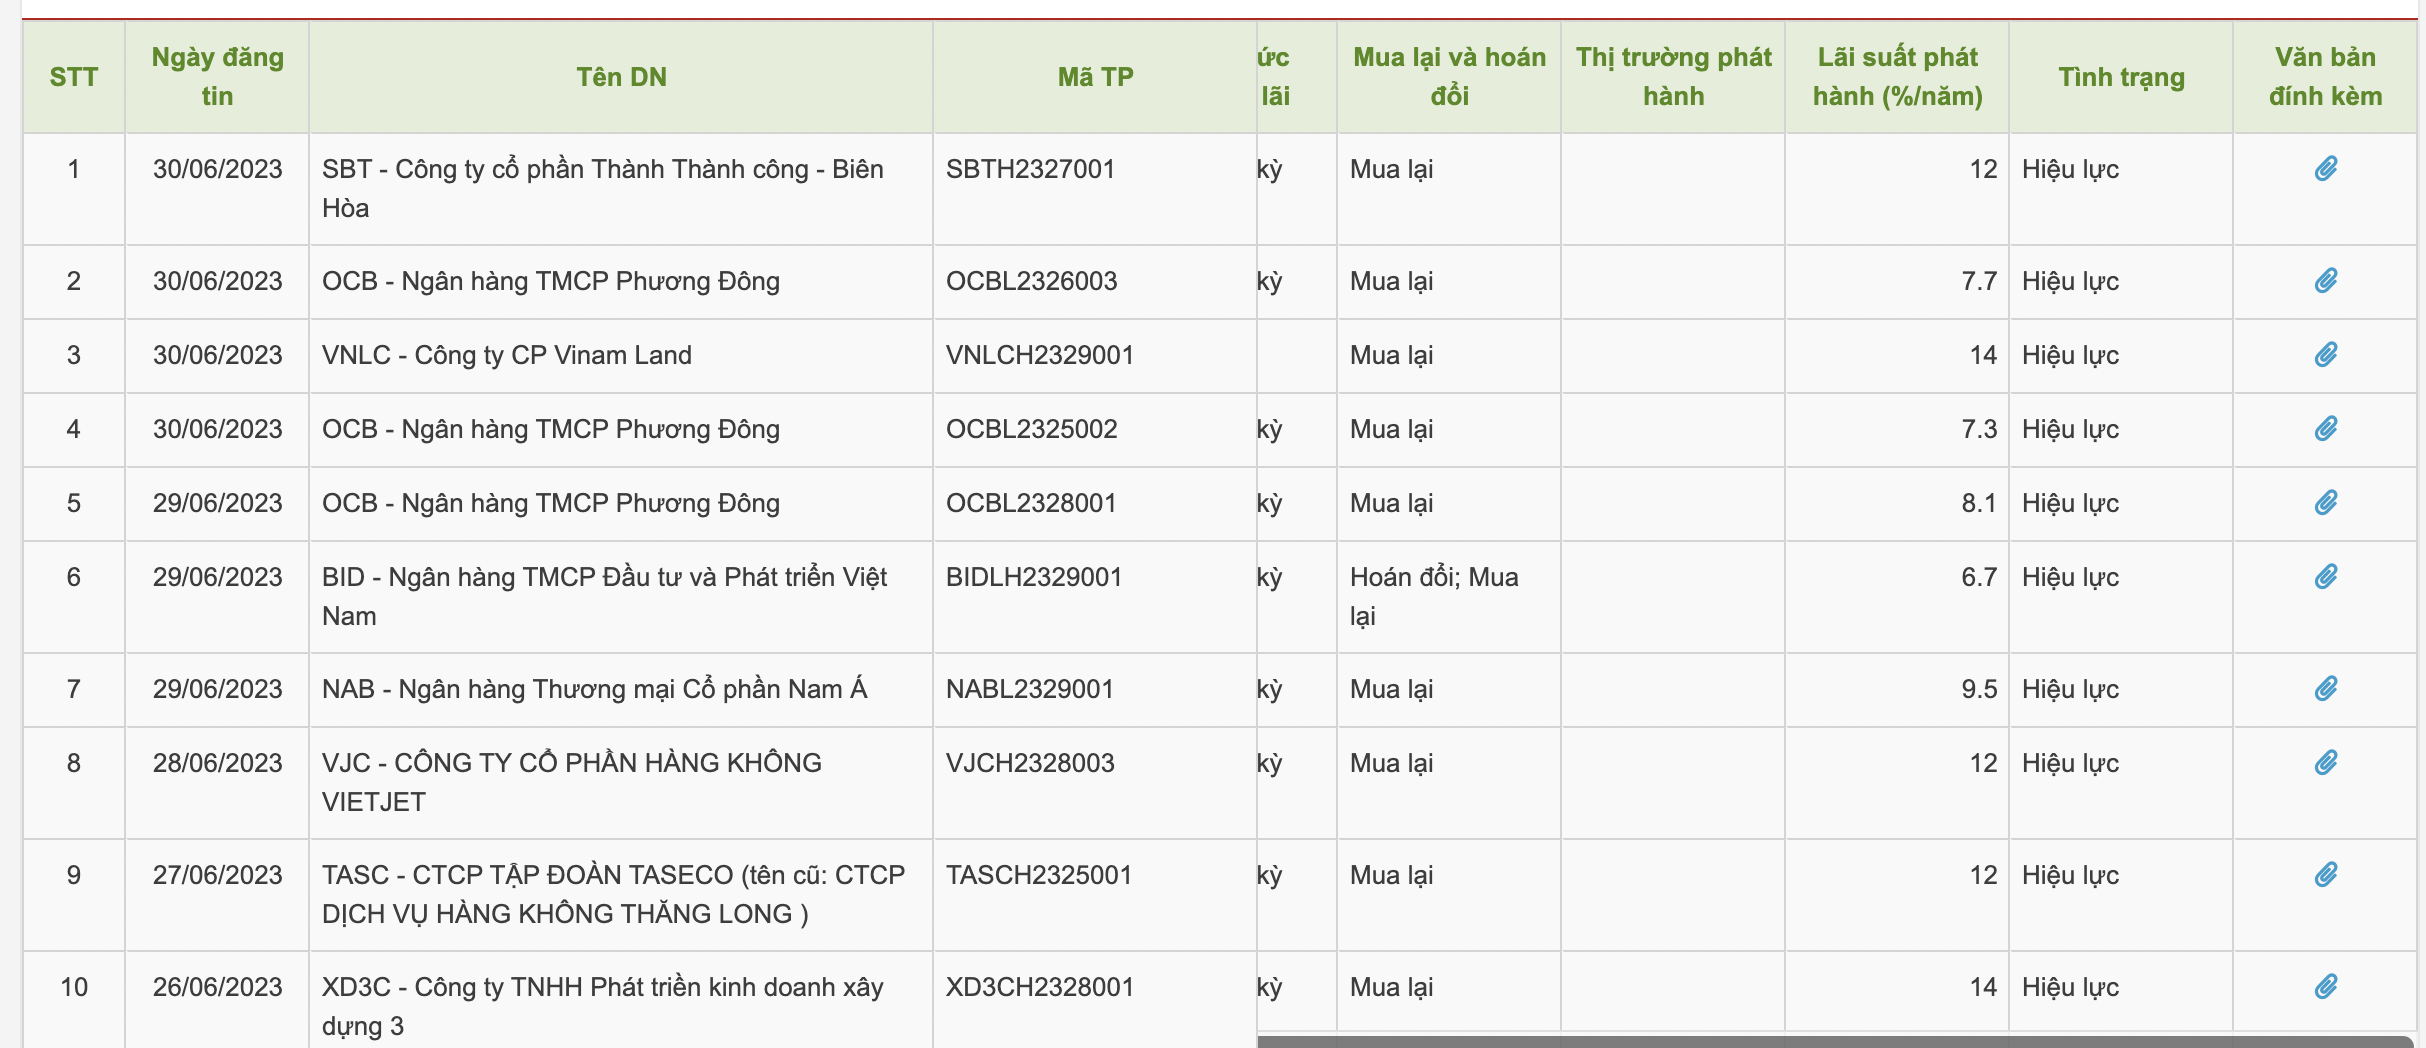The image size is (2426, 1048).
Task: Open attached file for VJCH2328003
Action: click(2325, 763)
